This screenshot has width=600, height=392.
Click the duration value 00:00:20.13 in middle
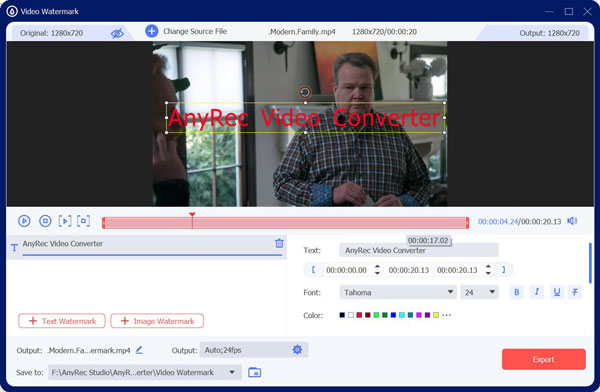(409, 270)
